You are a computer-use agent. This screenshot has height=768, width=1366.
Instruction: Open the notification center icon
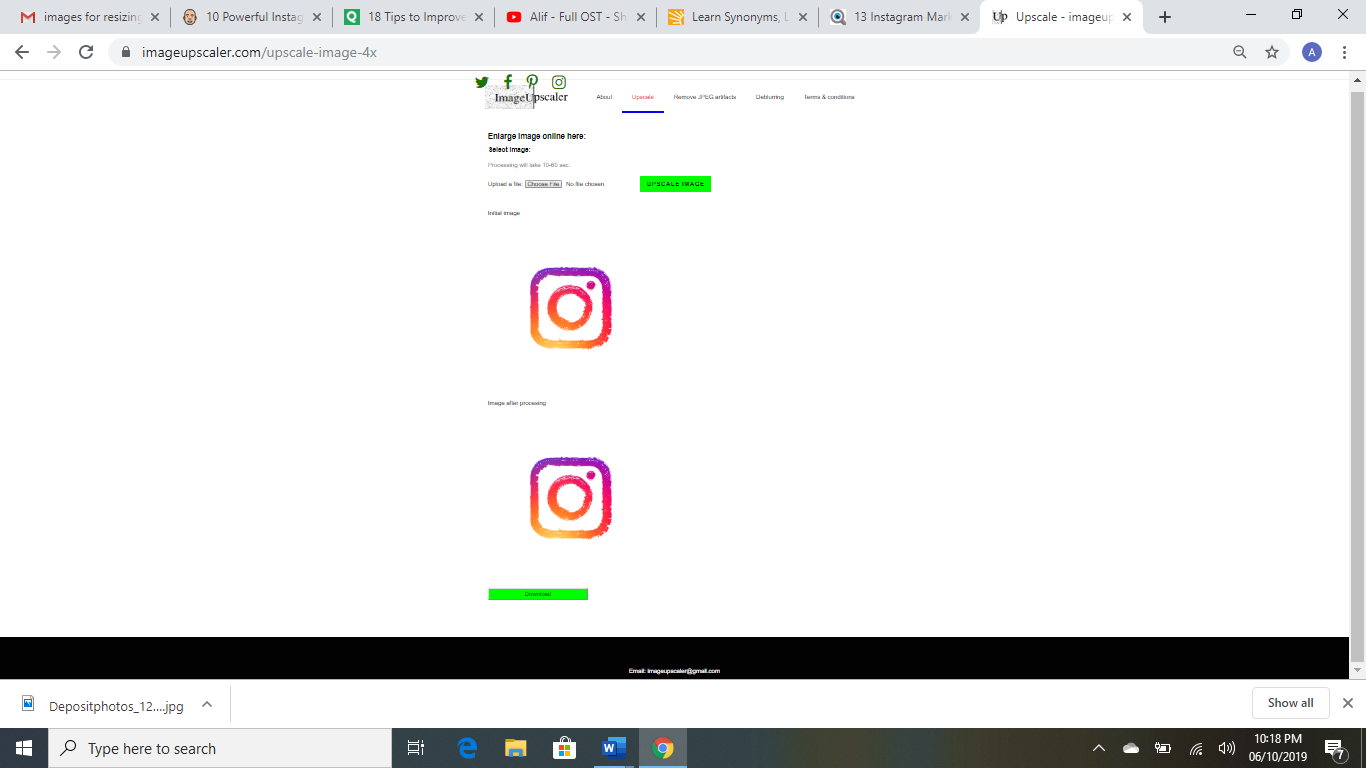(1334, 748)
